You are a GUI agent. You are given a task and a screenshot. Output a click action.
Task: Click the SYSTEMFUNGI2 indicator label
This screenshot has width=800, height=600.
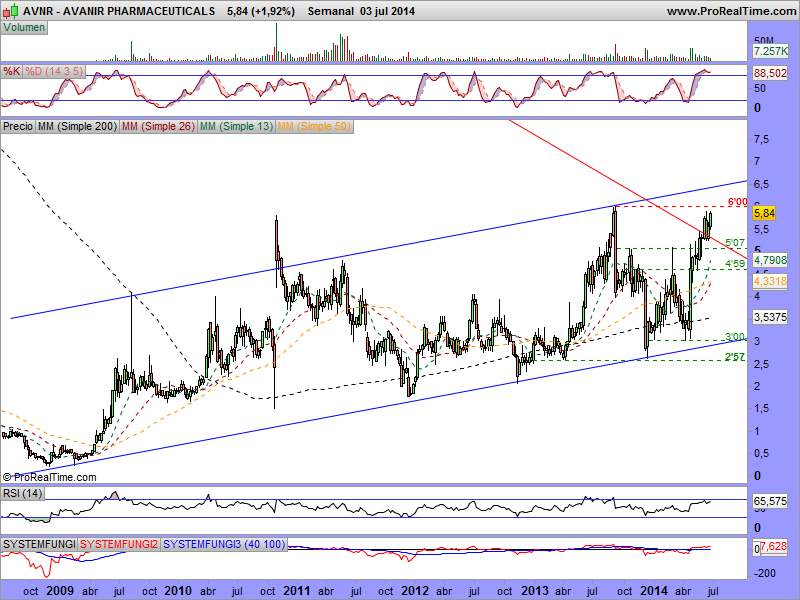(119, 544)
